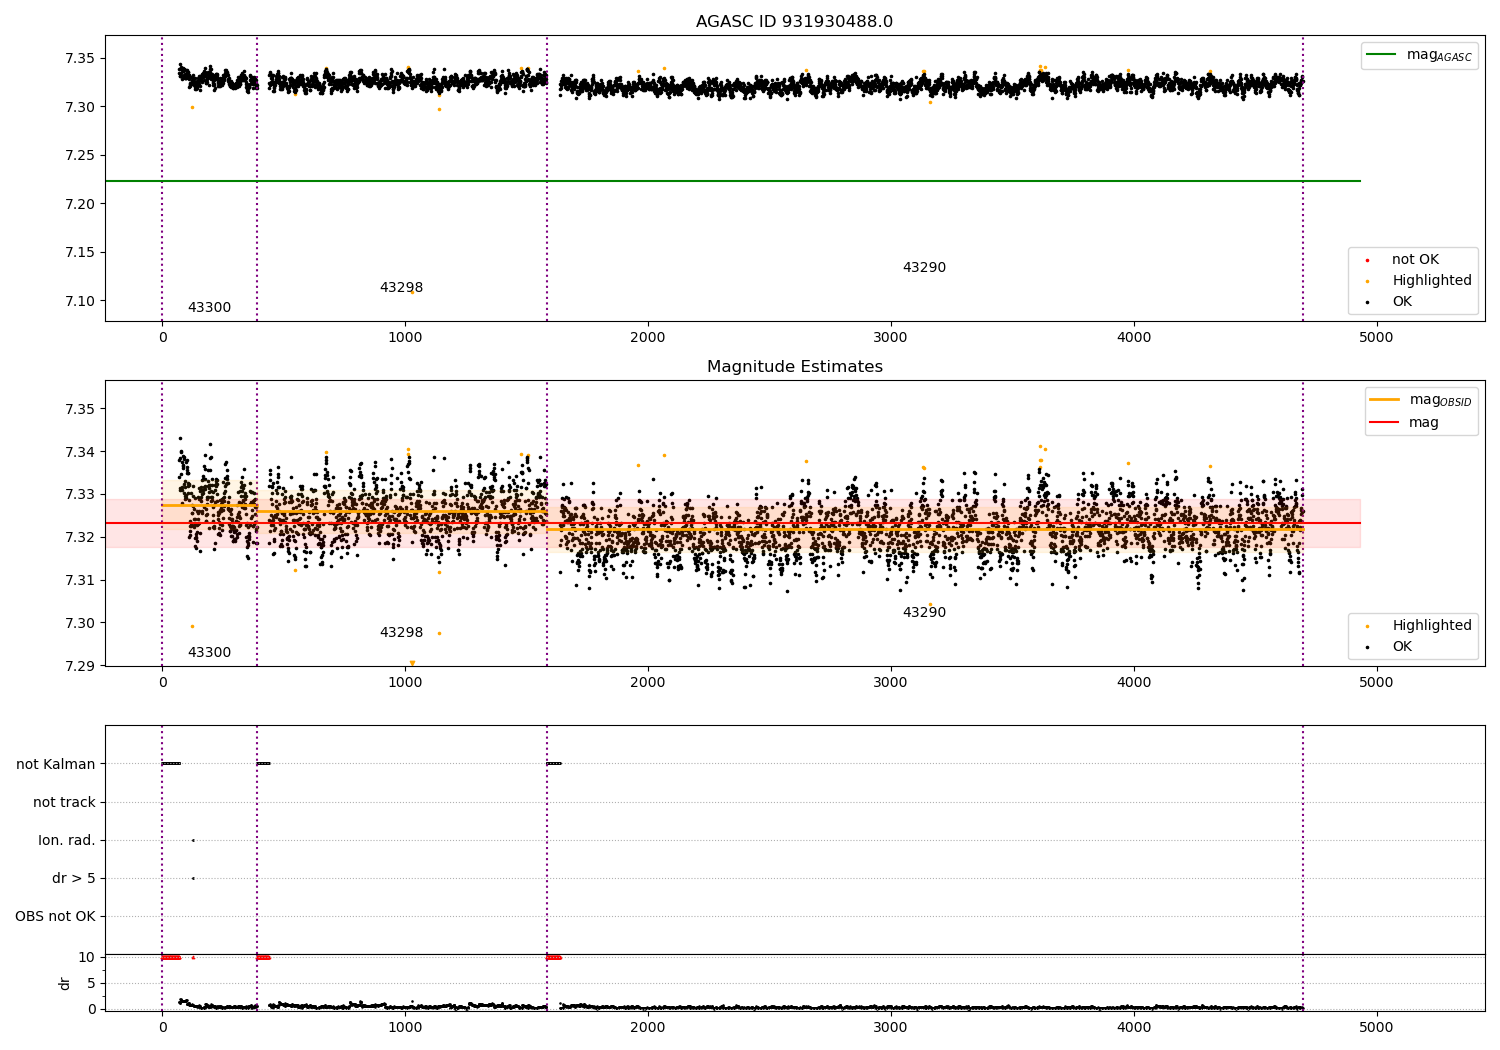Click obsid label 43290 in the top plot
This screenshot has height=1050, width=1500.
pos(924,268)
